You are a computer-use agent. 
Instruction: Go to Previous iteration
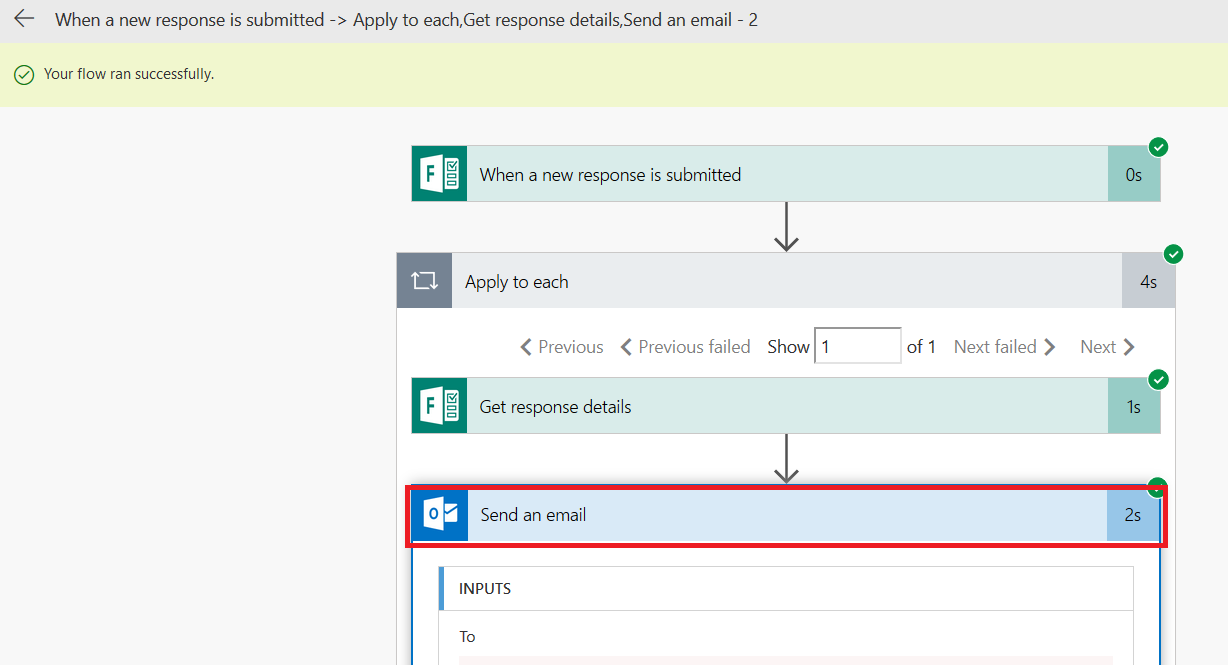point(562,347)
